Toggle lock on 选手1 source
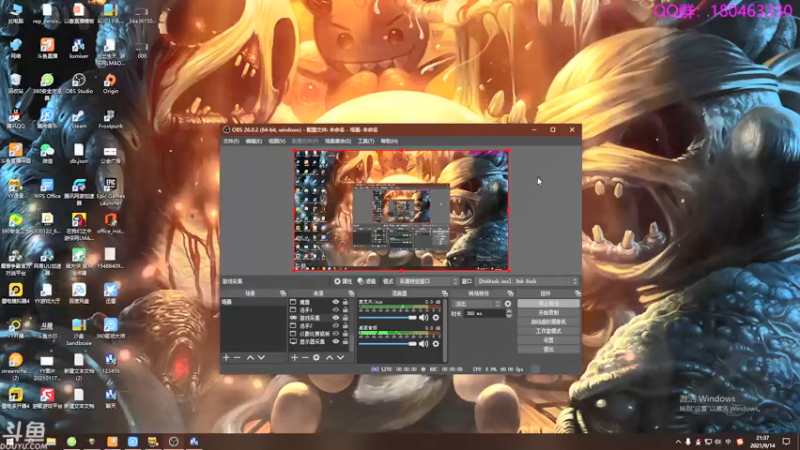 point(345,310)
